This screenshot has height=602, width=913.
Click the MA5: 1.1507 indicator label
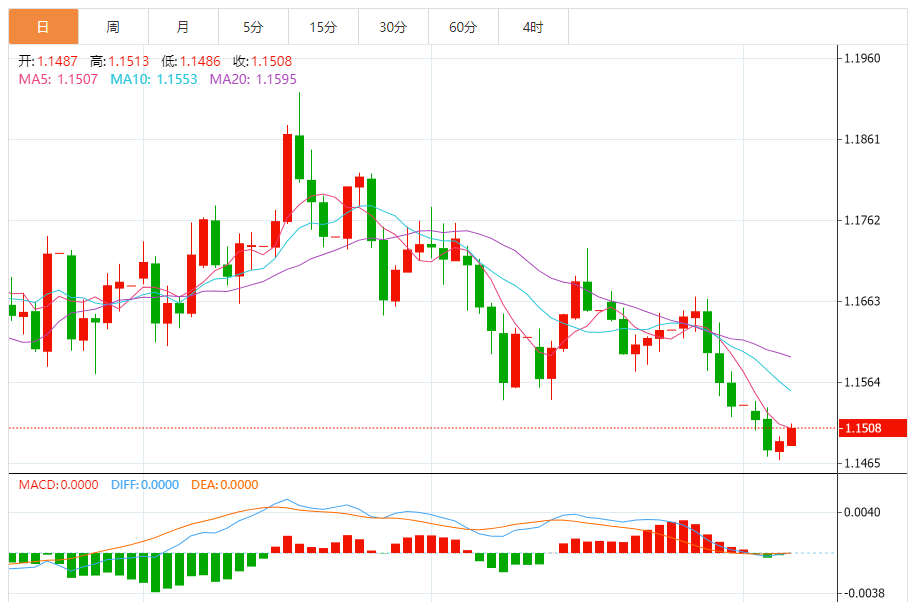(x=58, y=79)
